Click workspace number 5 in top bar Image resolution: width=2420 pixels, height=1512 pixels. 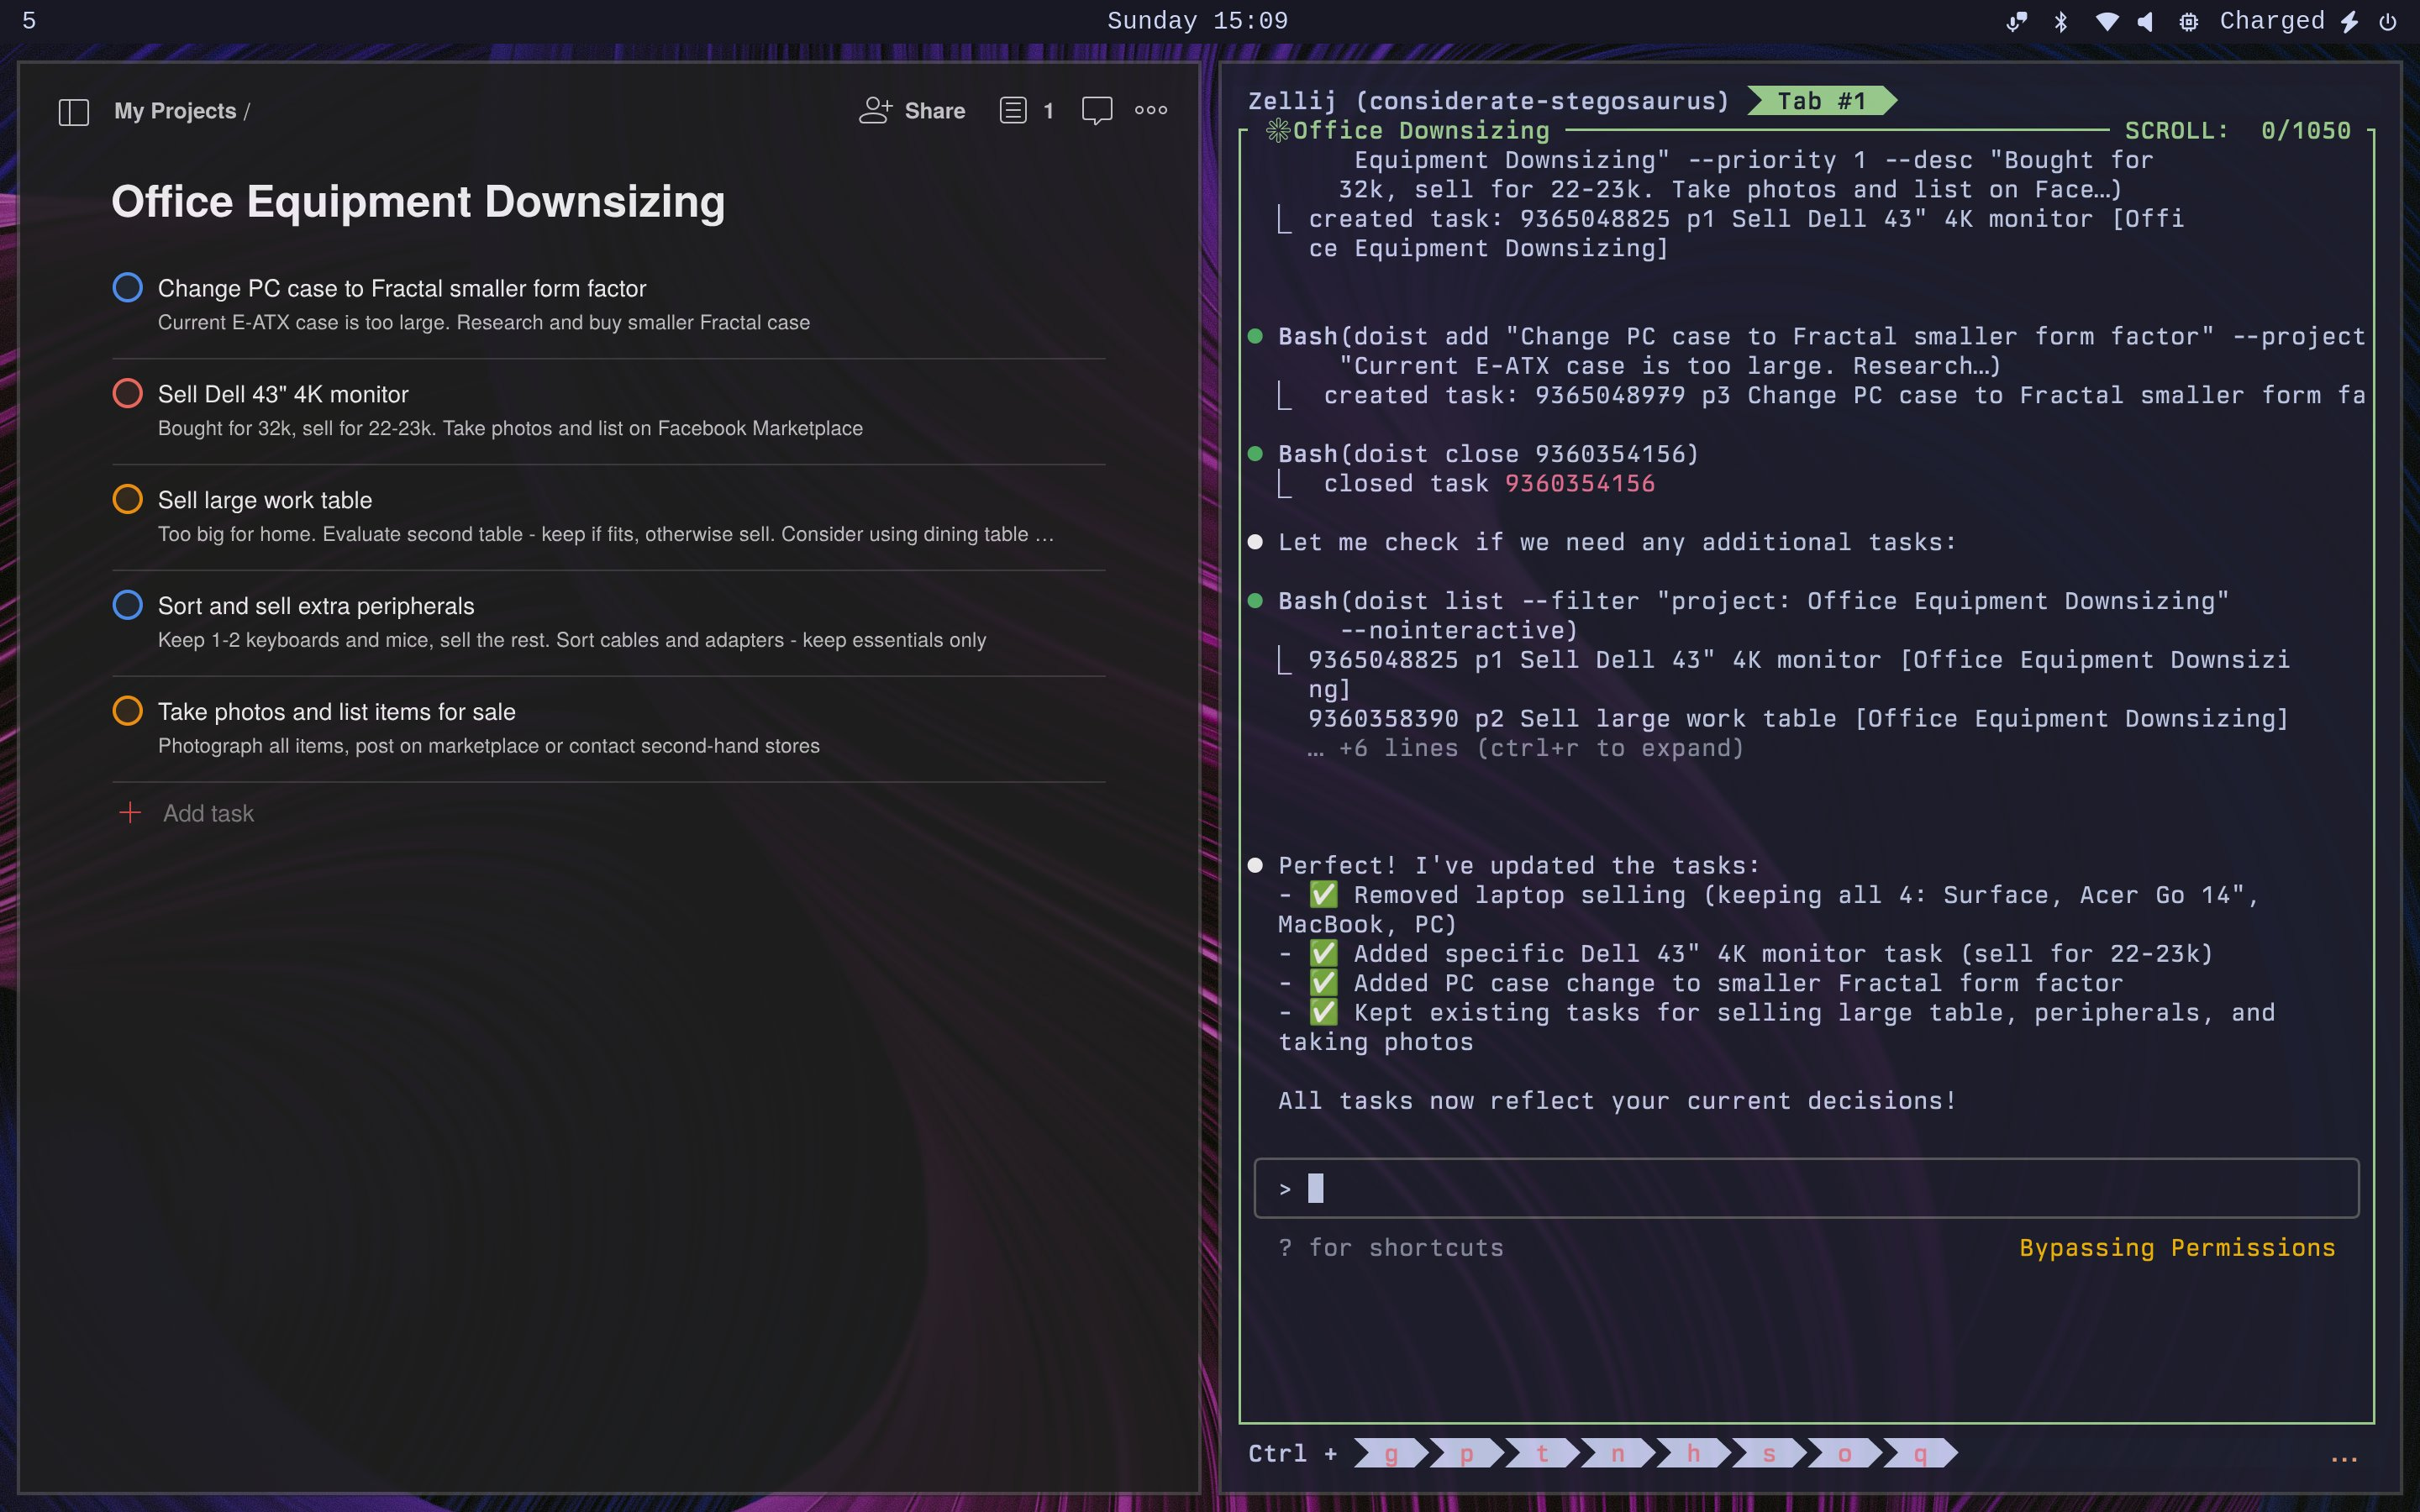pyautogui.click(x=29, y=21)
